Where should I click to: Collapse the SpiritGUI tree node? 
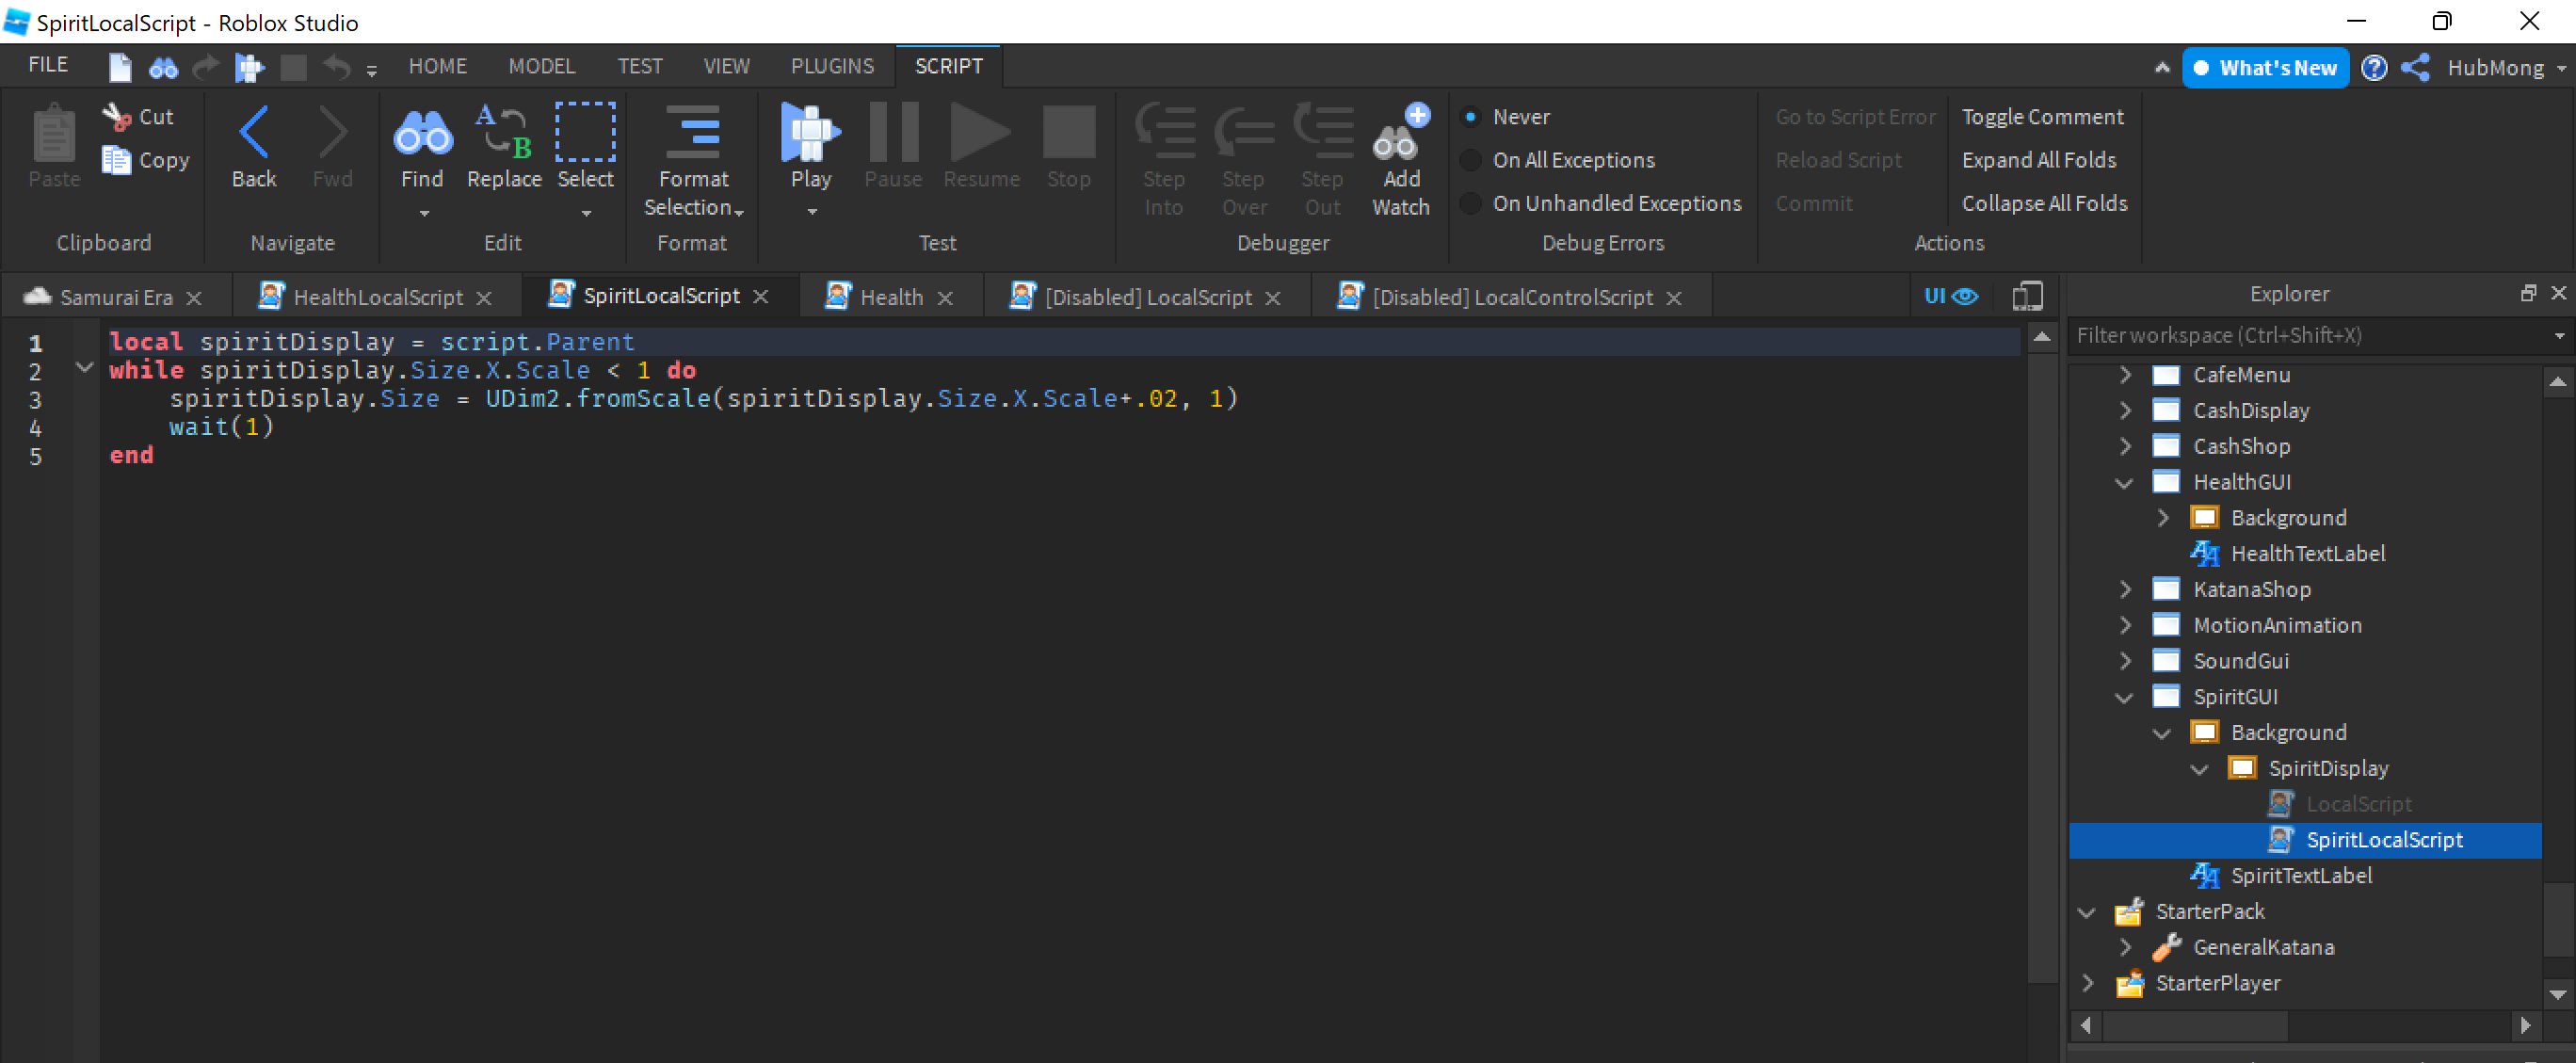[2125, 698]
